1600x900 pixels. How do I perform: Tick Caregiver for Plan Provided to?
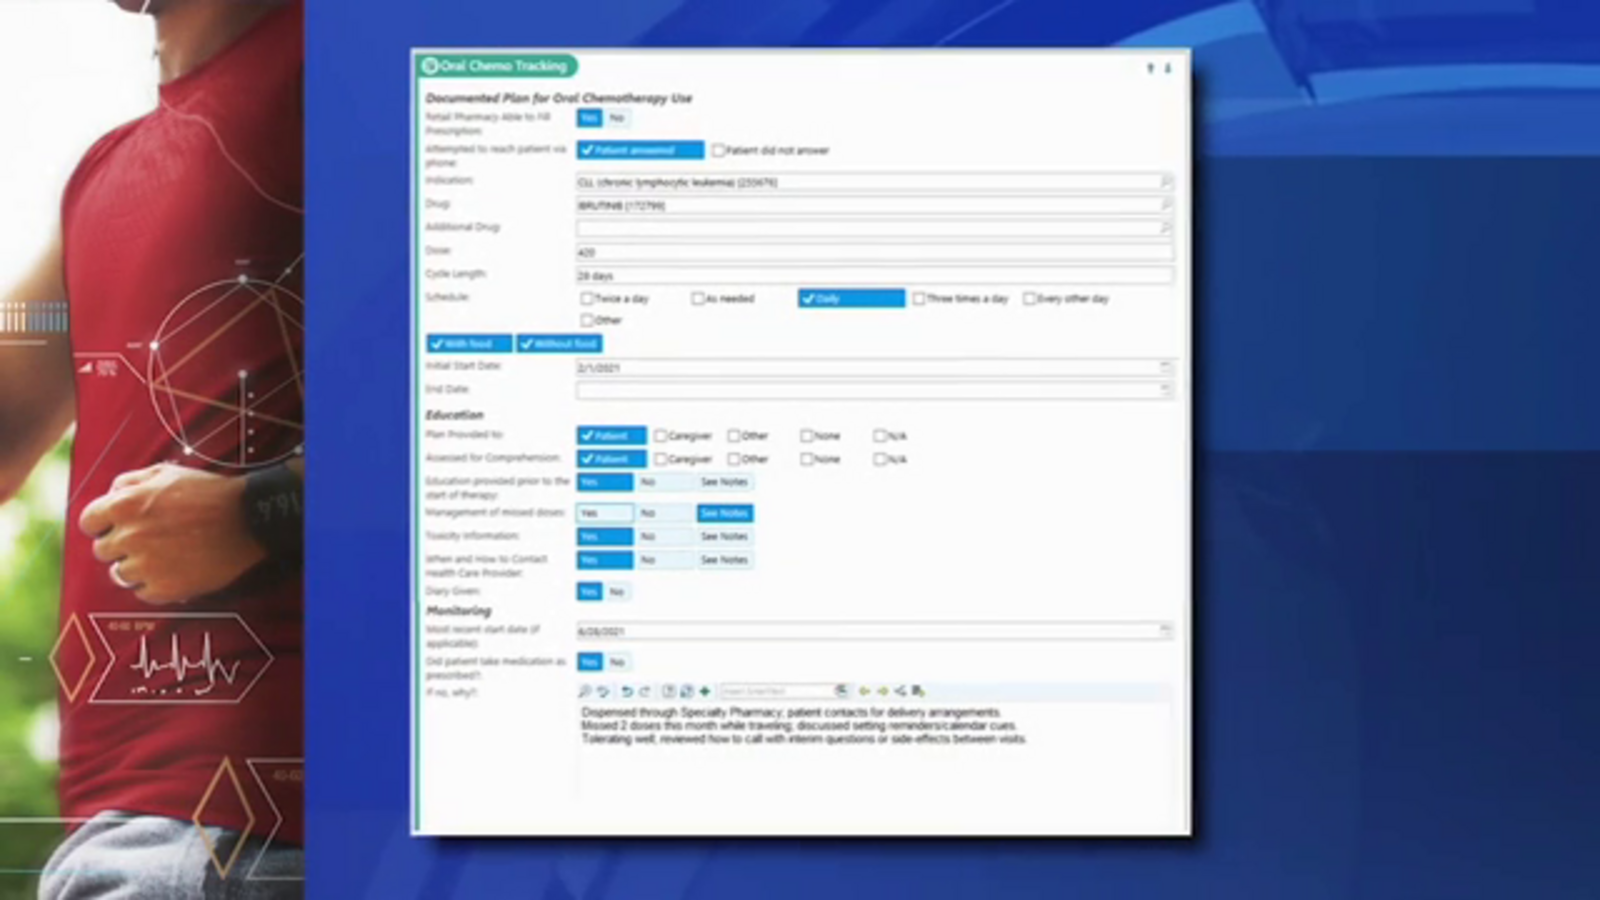coord(660,436)
